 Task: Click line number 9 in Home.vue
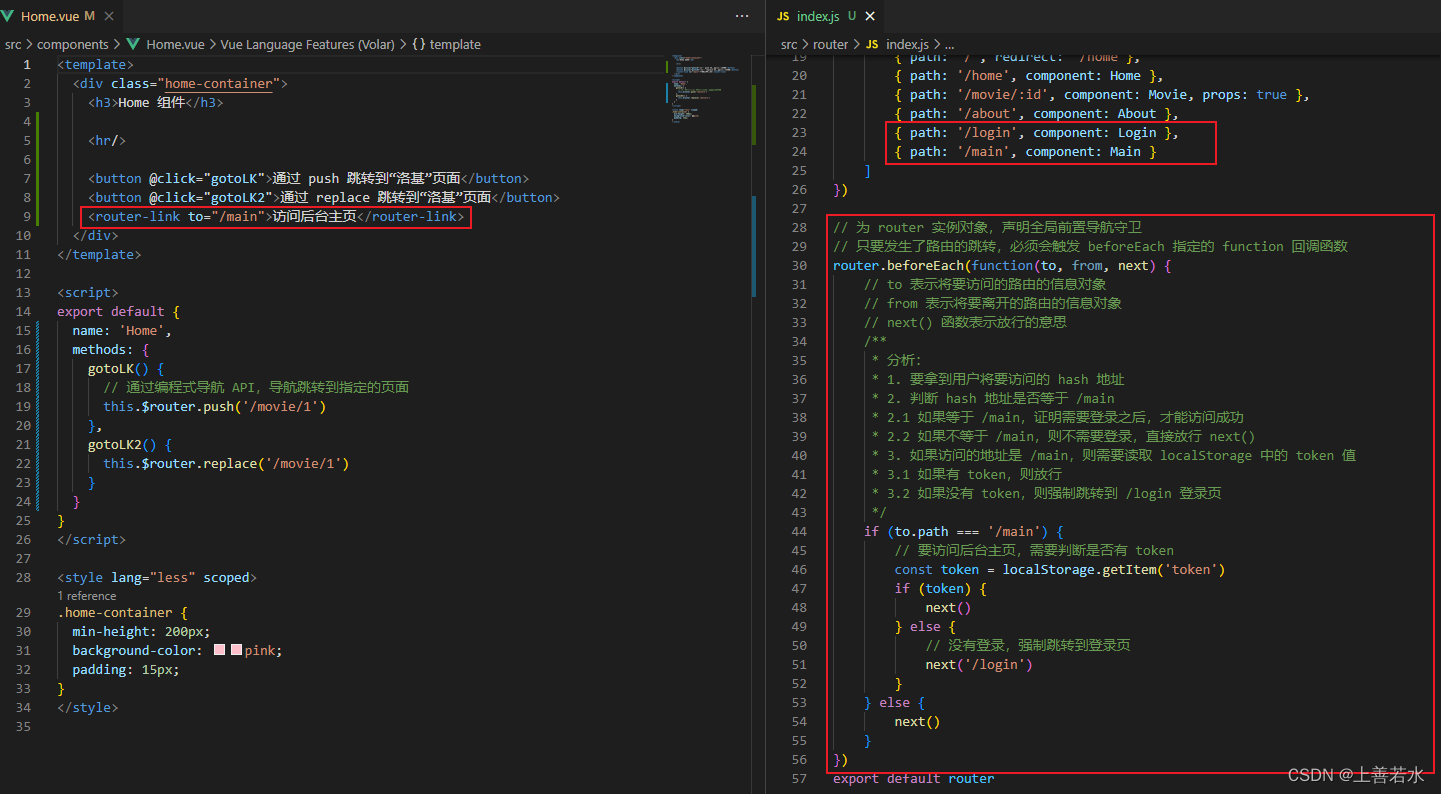[27, 216]
